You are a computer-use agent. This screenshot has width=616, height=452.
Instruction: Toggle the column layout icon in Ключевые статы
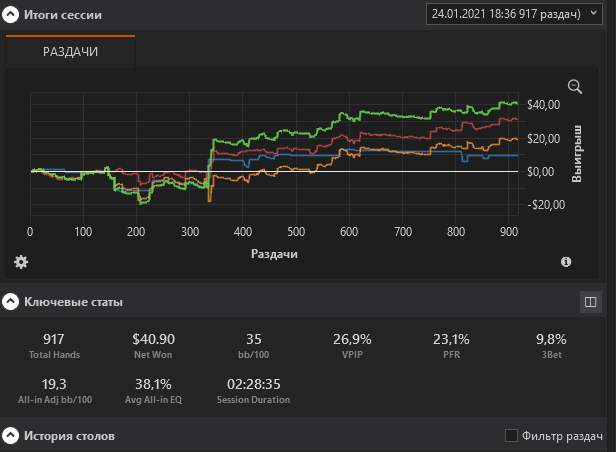pyautogui.click(x=590, y=301)
